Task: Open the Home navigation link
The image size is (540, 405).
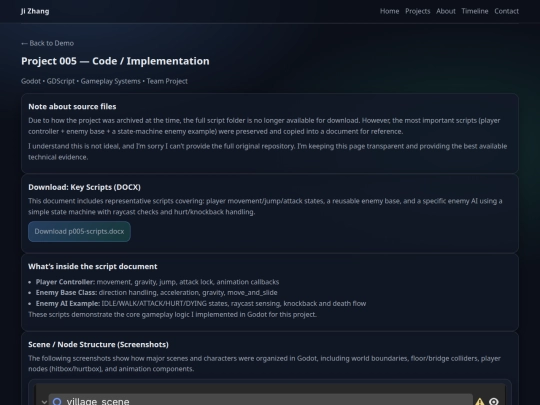Action: pos(390,11)
